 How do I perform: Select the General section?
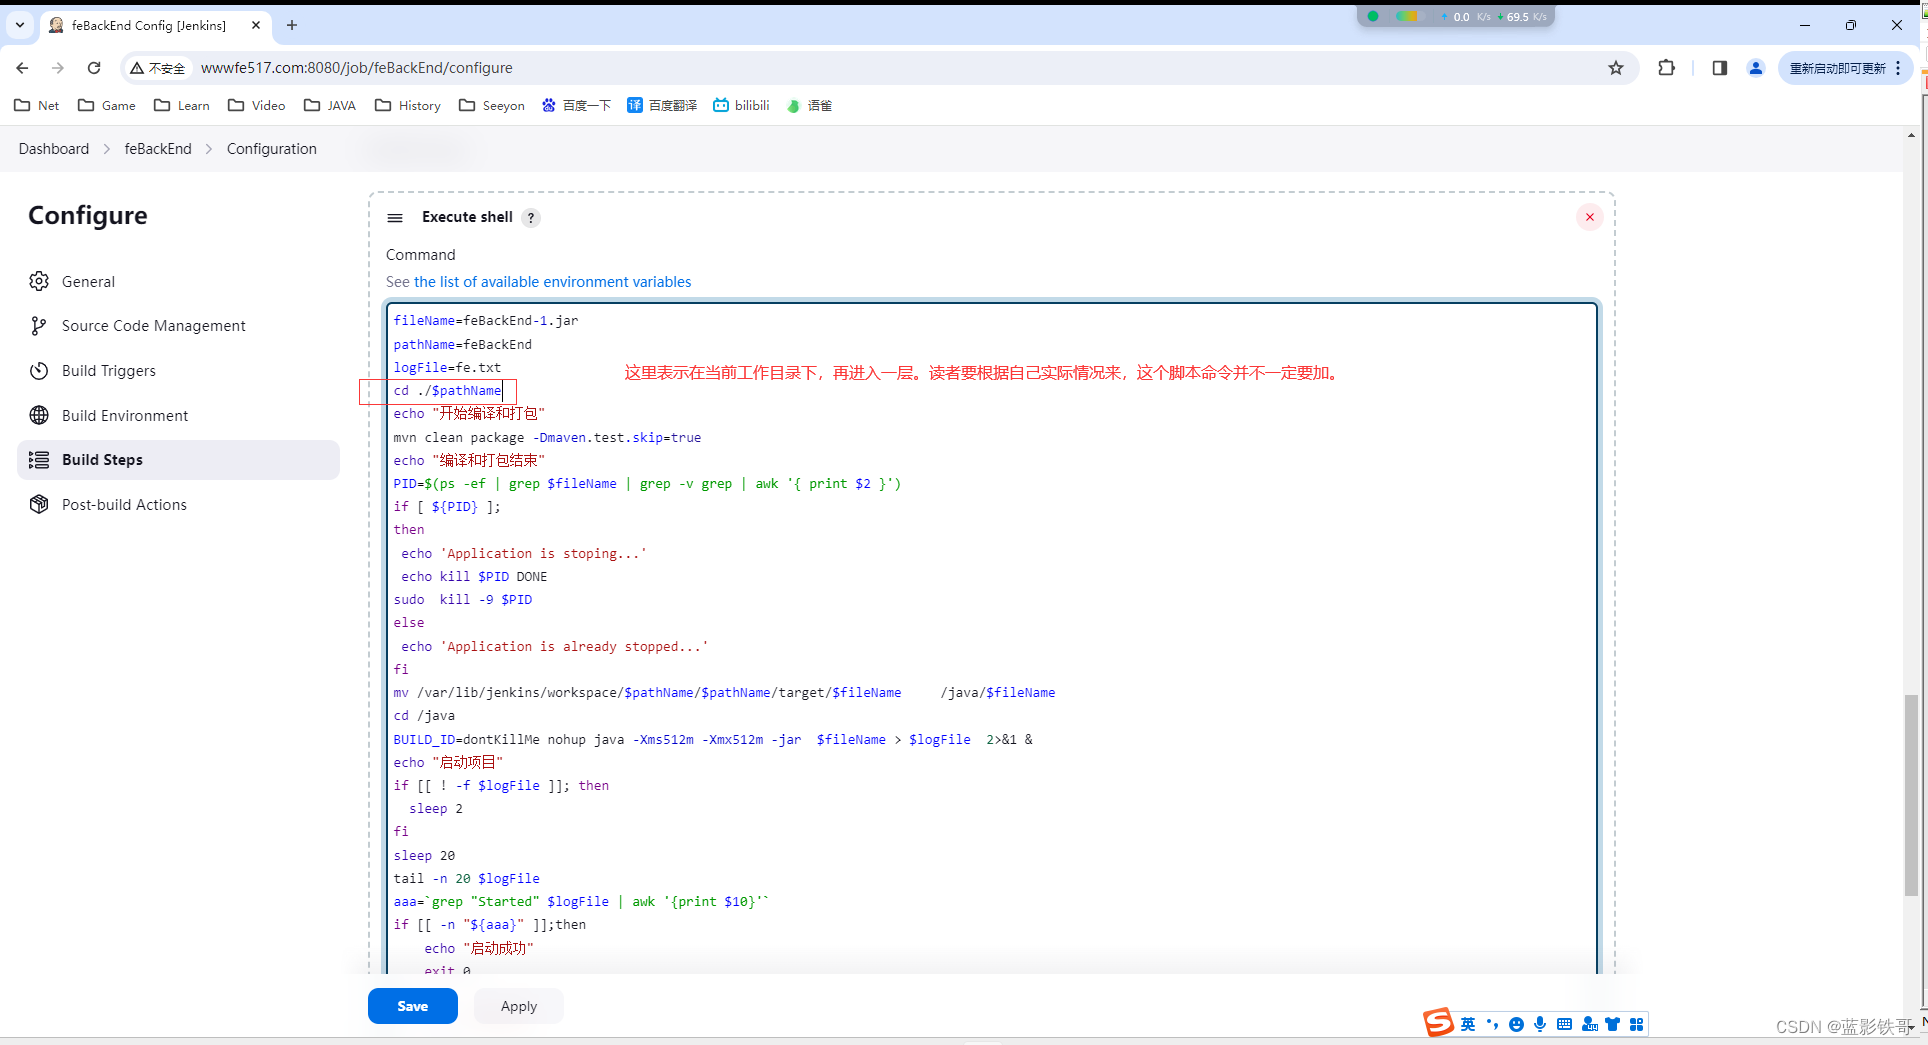tap(178, 281)
